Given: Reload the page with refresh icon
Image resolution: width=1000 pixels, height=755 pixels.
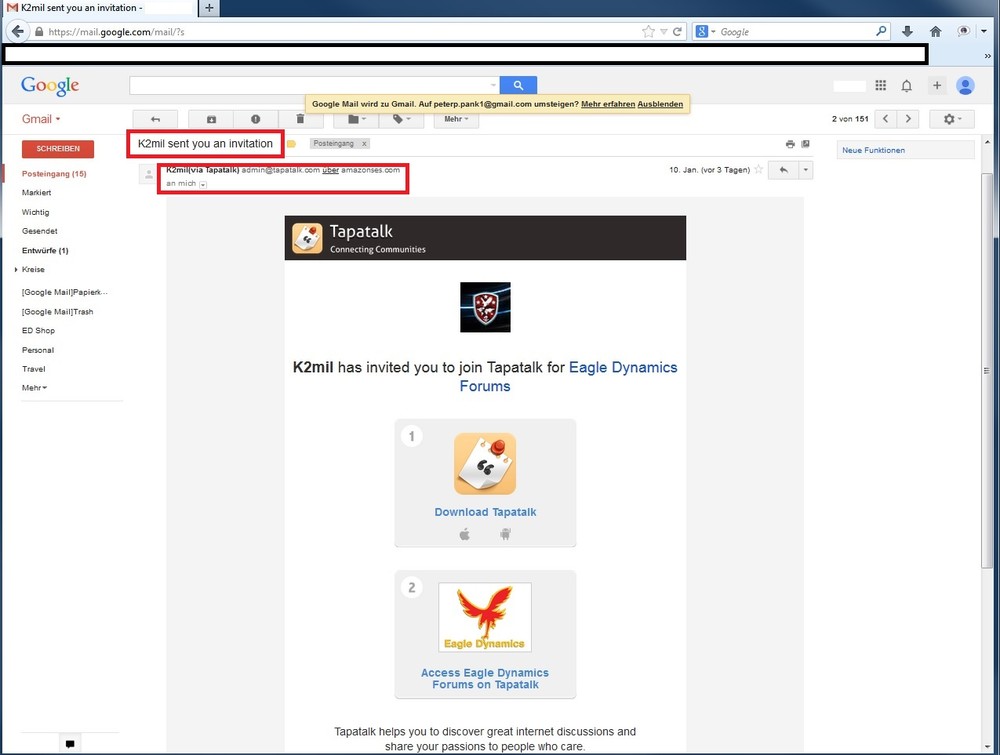Looking at the screenshot, I should (x=677, y=31).
